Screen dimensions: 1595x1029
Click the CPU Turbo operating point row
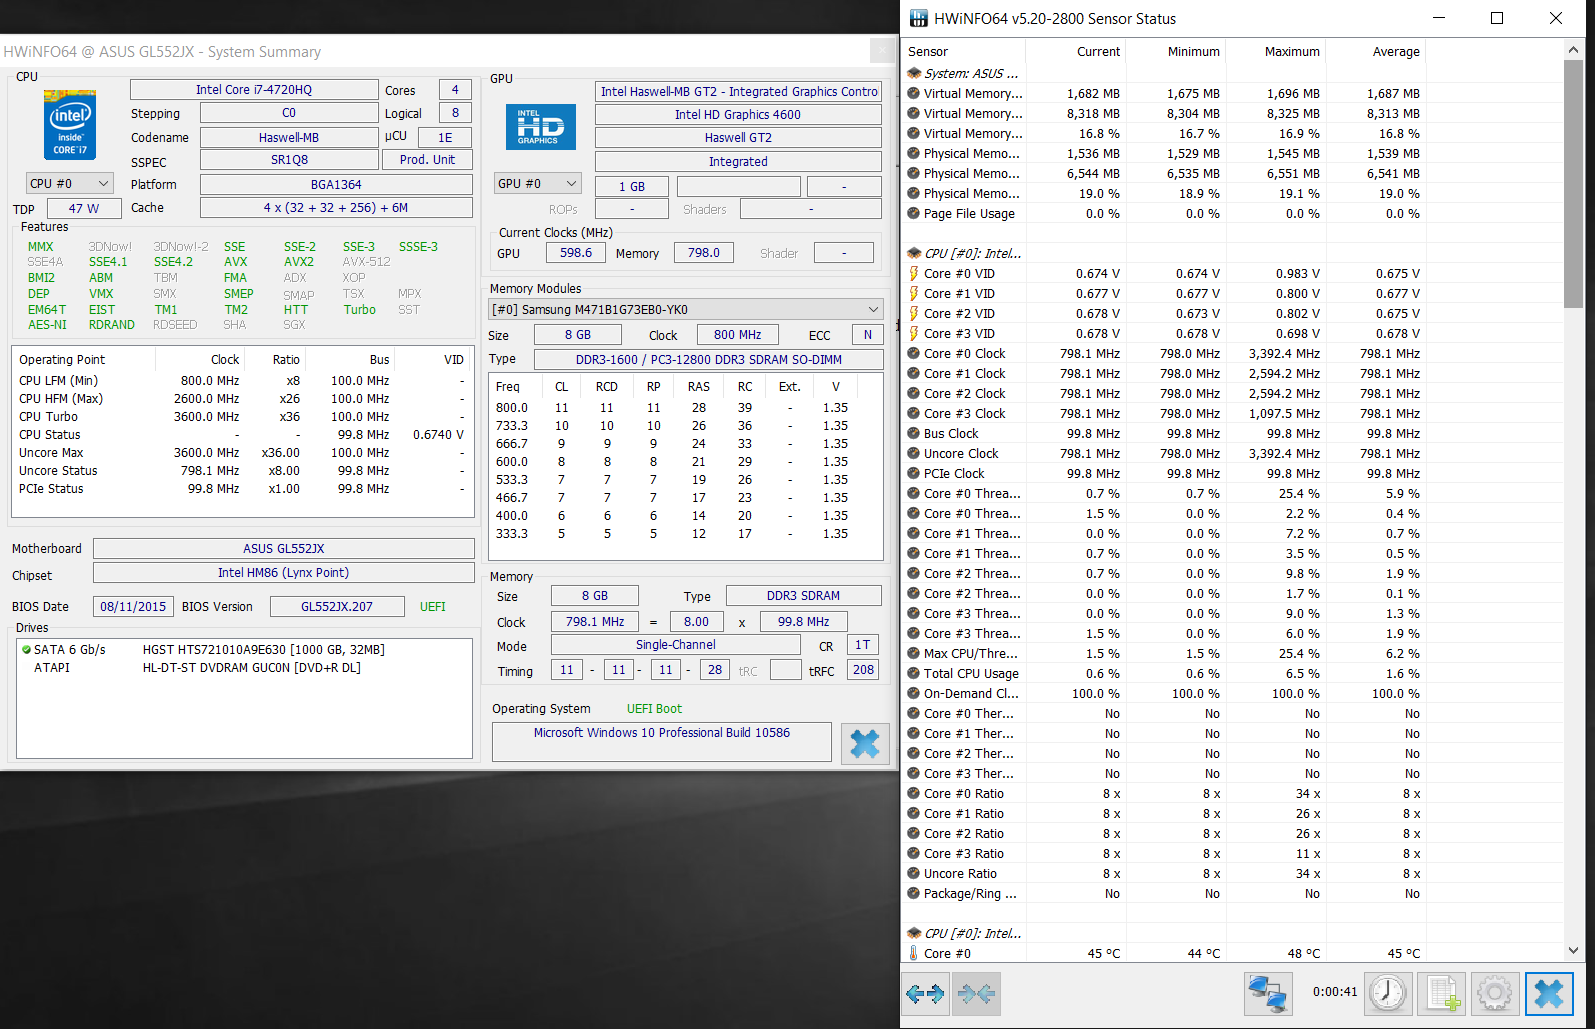242,417
